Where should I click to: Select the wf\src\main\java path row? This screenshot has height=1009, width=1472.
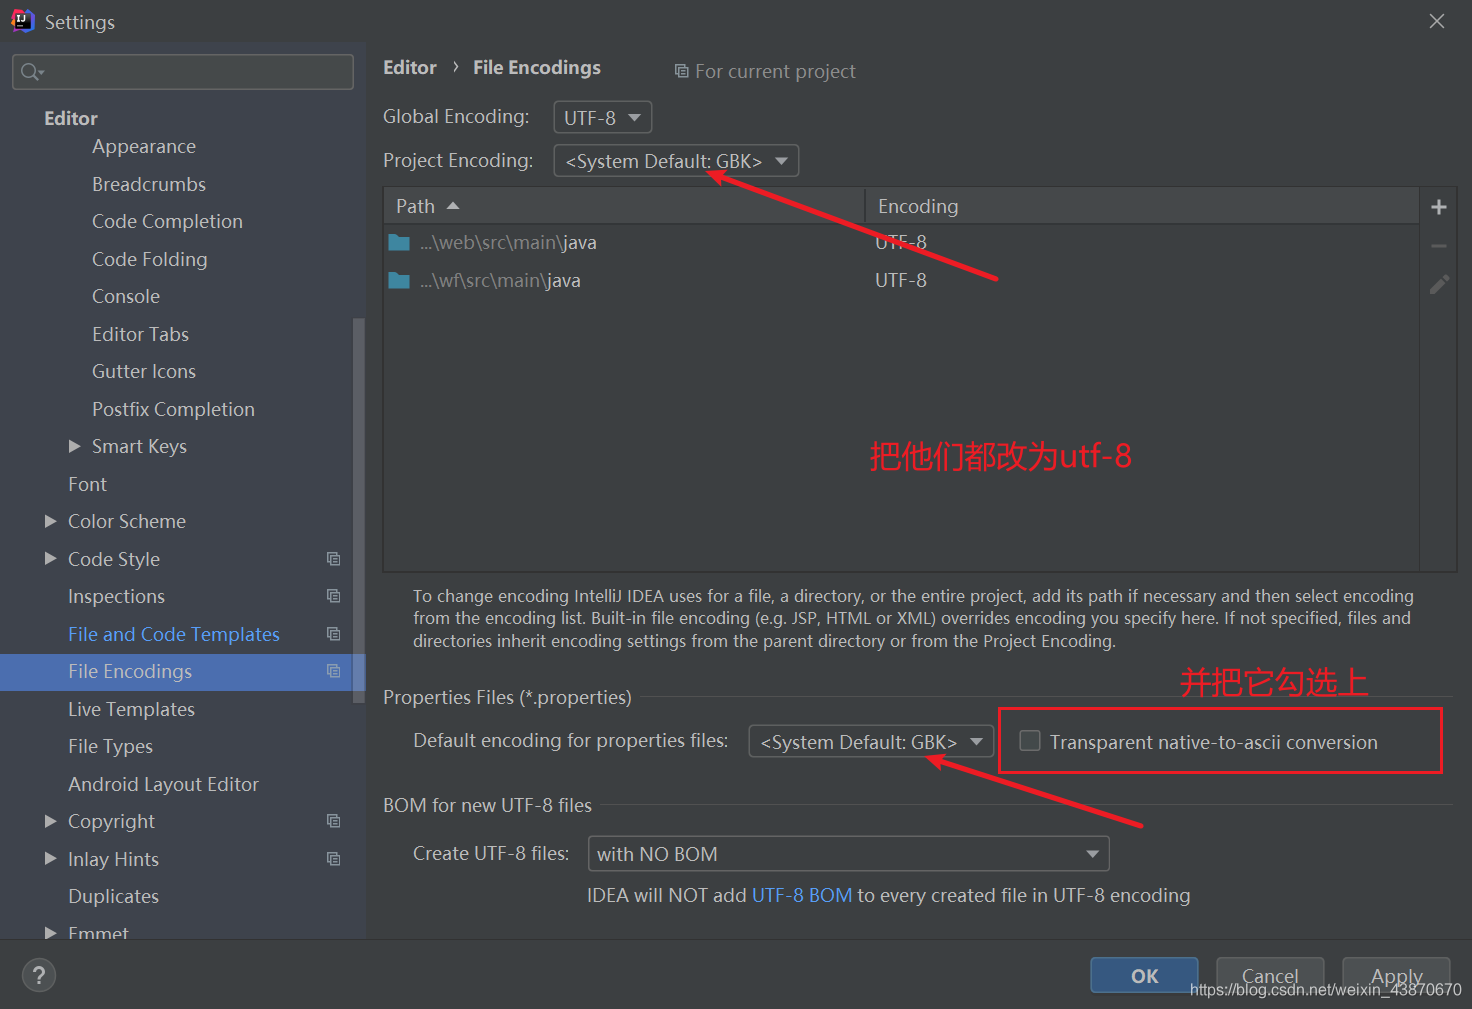point(901,280)
